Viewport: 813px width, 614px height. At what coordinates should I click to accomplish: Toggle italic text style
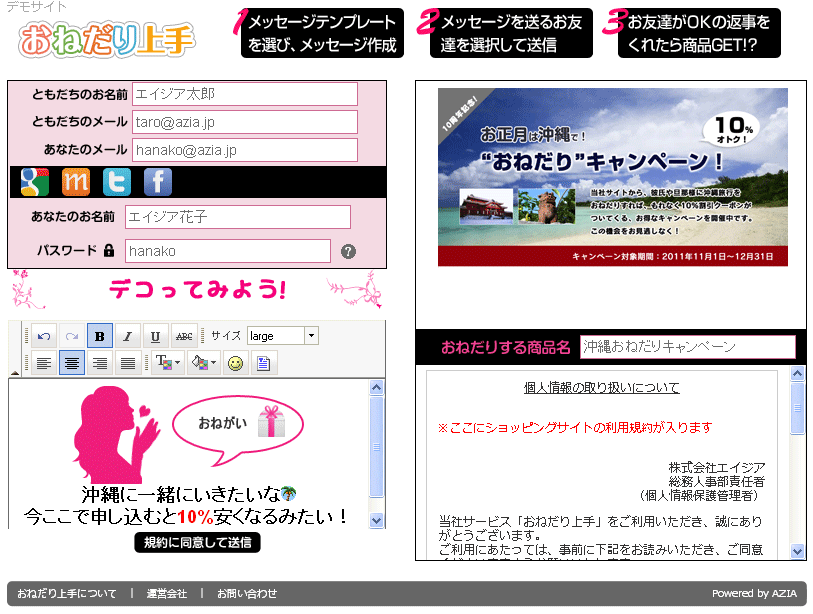tap(127, 336)
